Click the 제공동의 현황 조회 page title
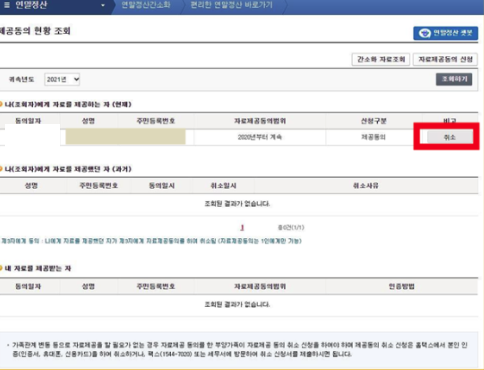This screenshot has height=370, width=484. 35,31
